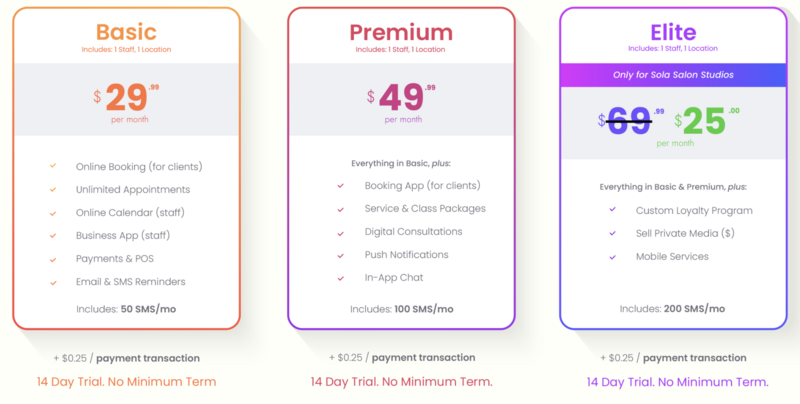Viewport: 800px width, 404px height.
Task: Select the Premium plan title
Action: pos(401,32)
